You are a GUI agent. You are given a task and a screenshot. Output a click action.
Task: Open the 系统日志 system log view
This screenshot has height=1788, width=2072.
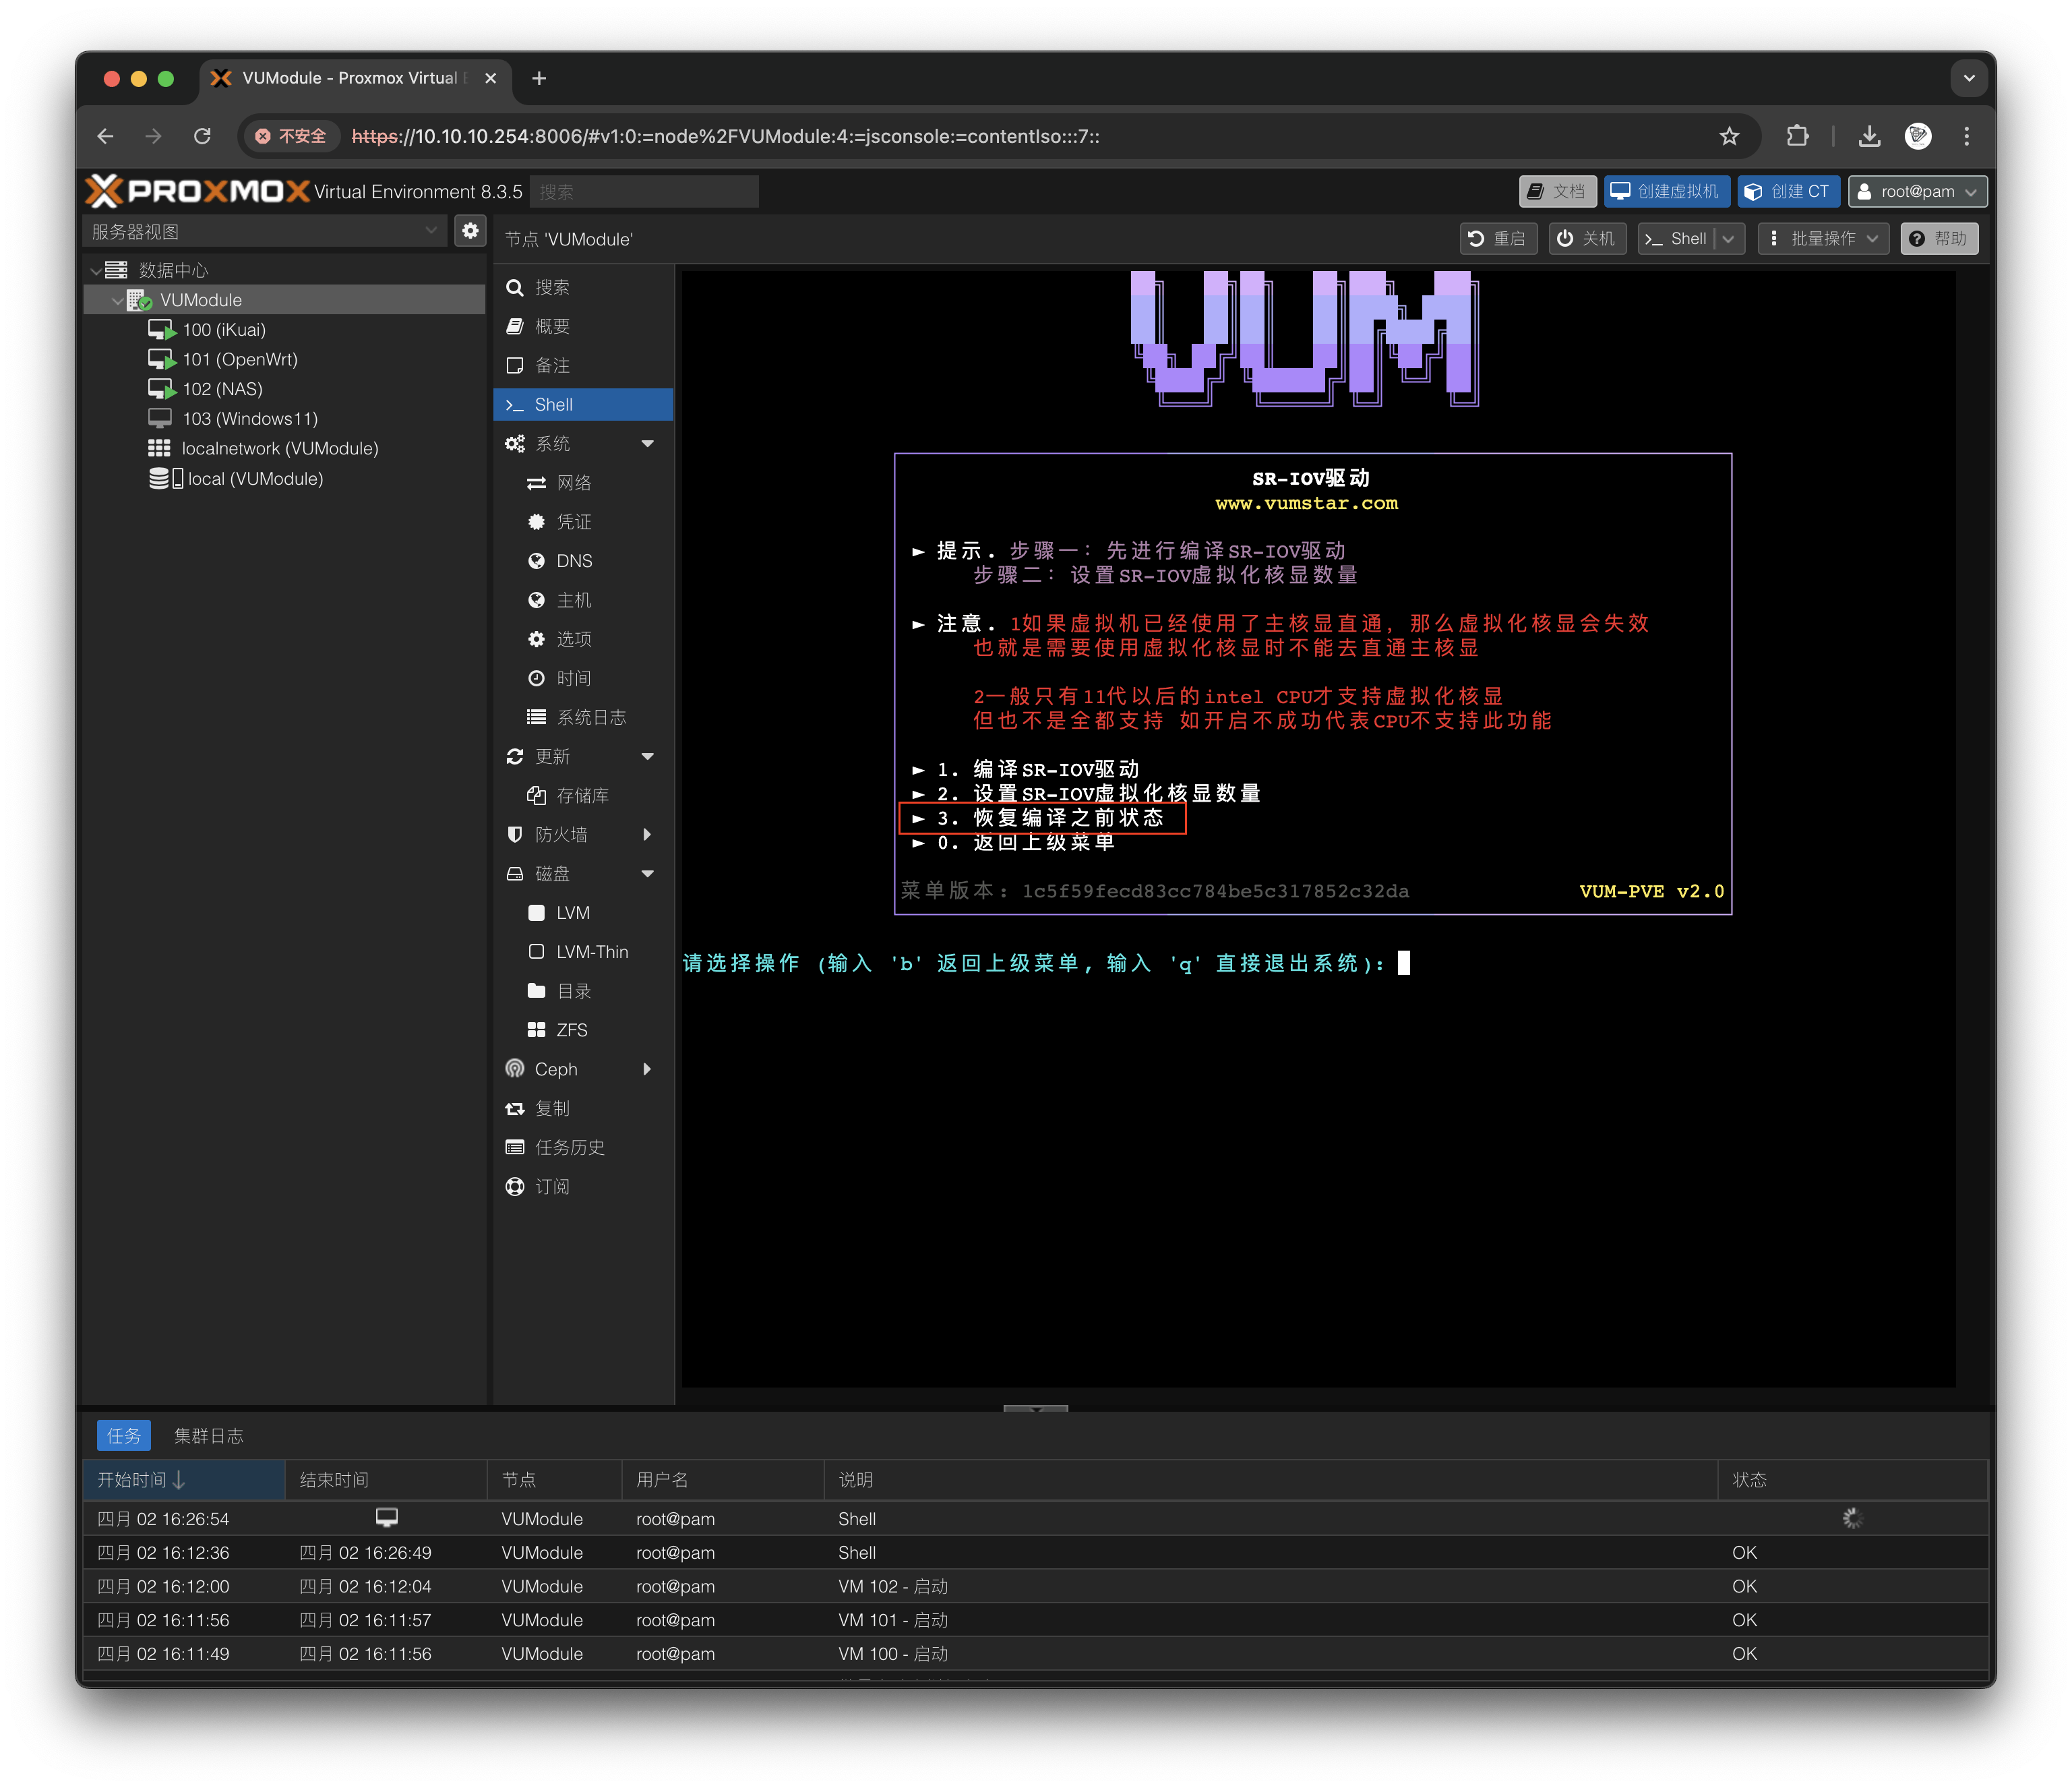pos(589,716)
